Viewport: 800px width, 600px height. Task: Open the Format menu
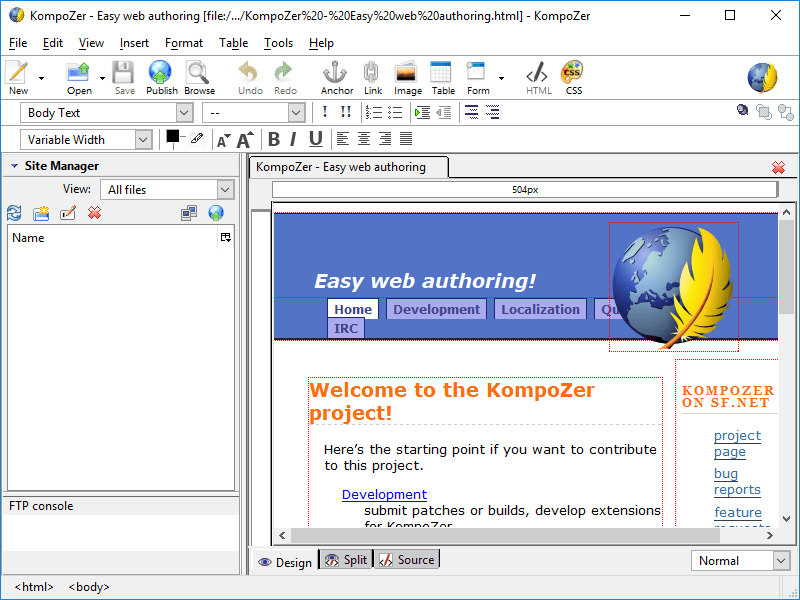tap(184, 43)
